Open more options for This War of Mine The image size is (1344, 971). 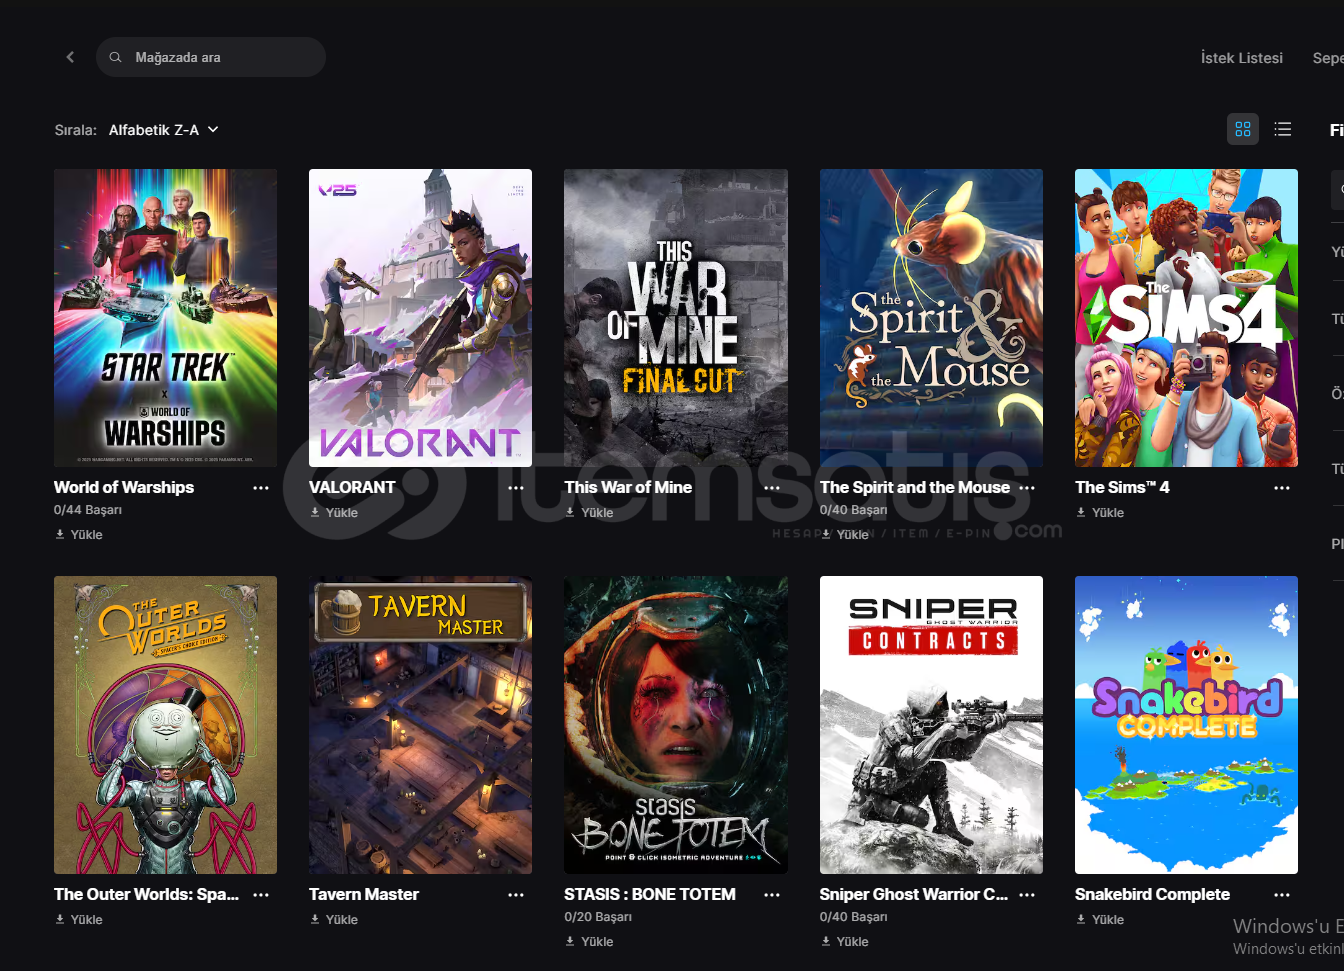[x=772, y=488]
